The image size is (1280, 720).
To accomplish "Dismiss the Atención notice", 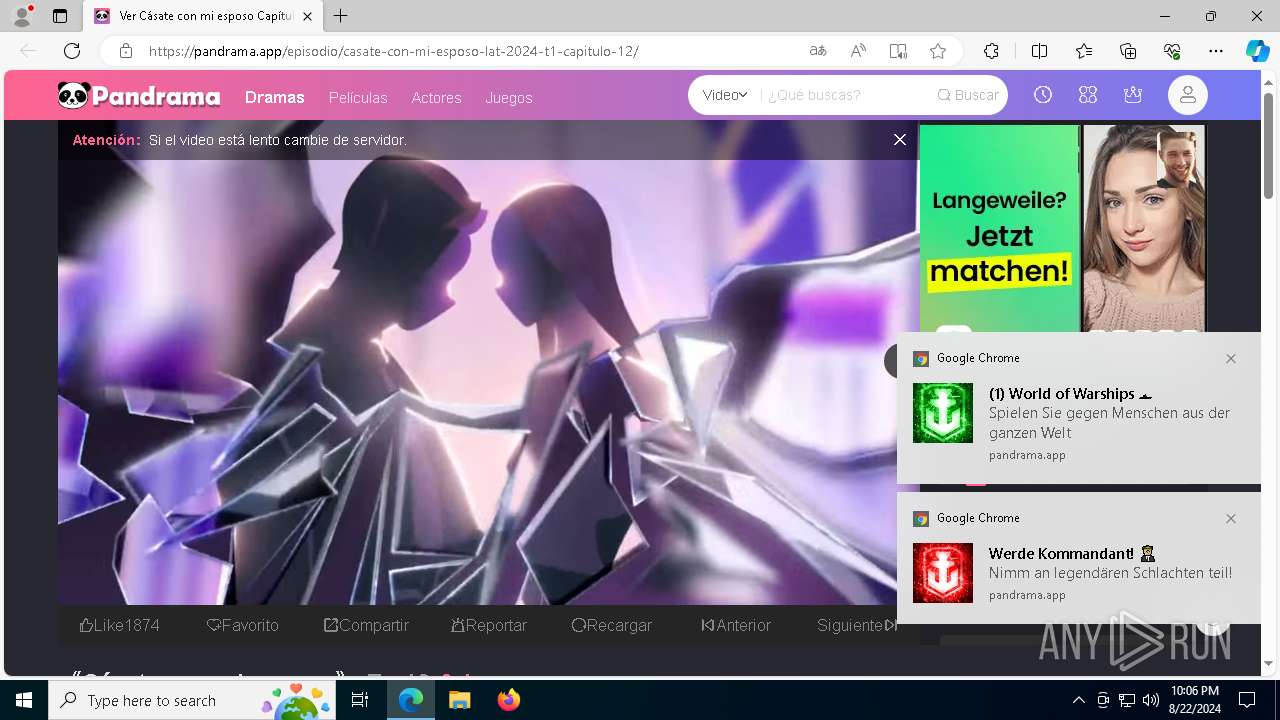I will tap(900, 140).
